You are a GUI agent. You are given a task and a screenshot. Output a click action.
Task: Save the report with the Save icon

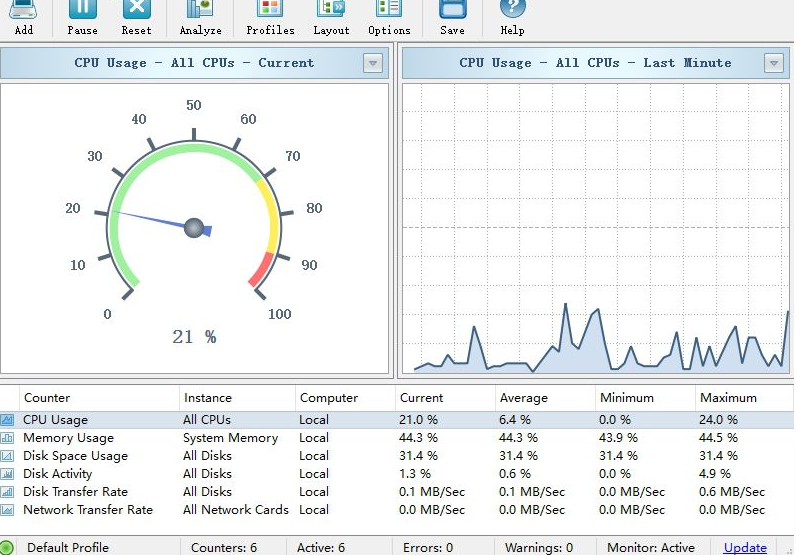click(x=452, y=15)
